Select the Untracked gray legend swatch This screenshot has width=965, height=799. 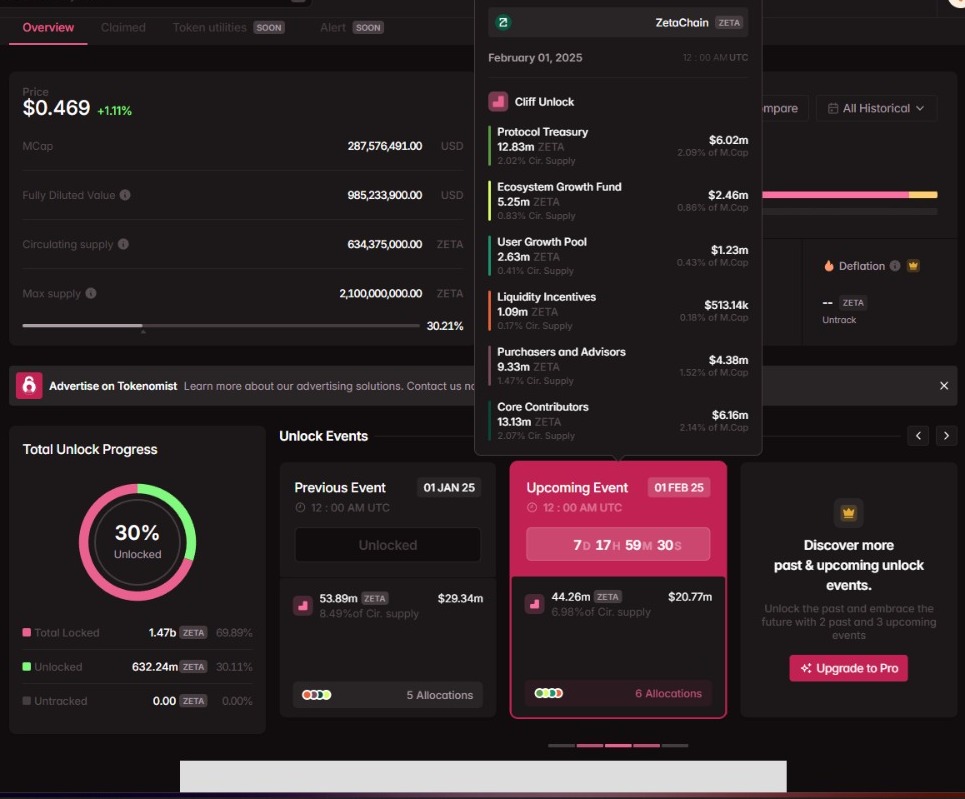pos(26,701)
